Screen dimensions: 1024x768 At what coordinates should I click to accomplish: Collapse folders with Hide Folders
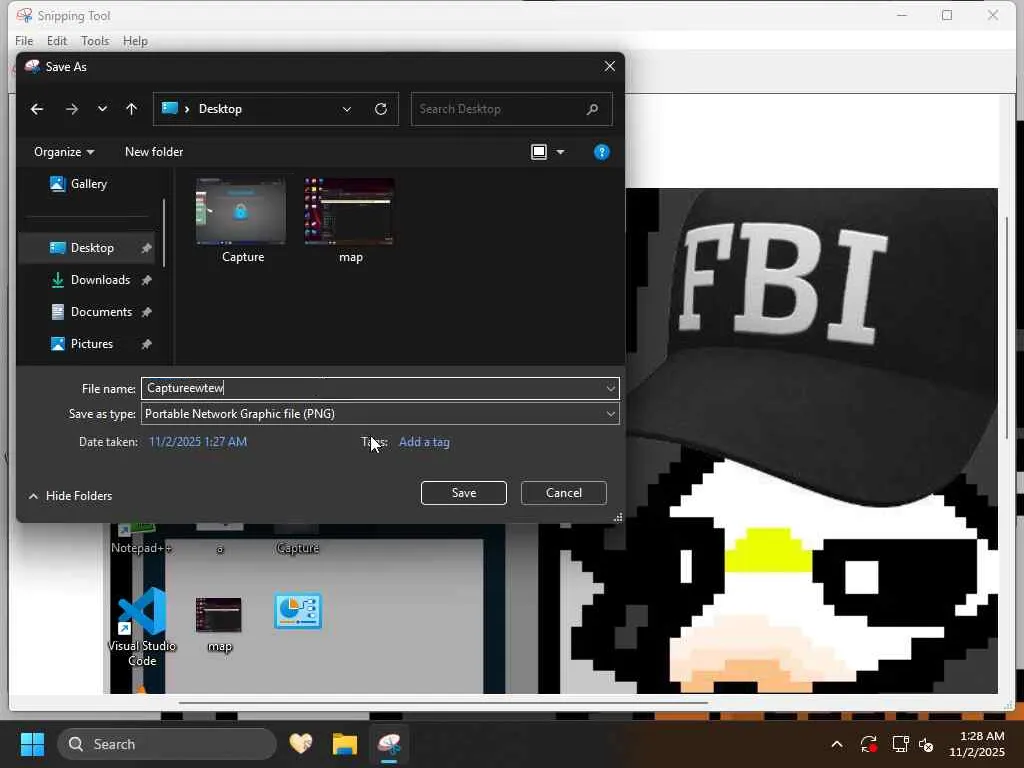point(71,496)
